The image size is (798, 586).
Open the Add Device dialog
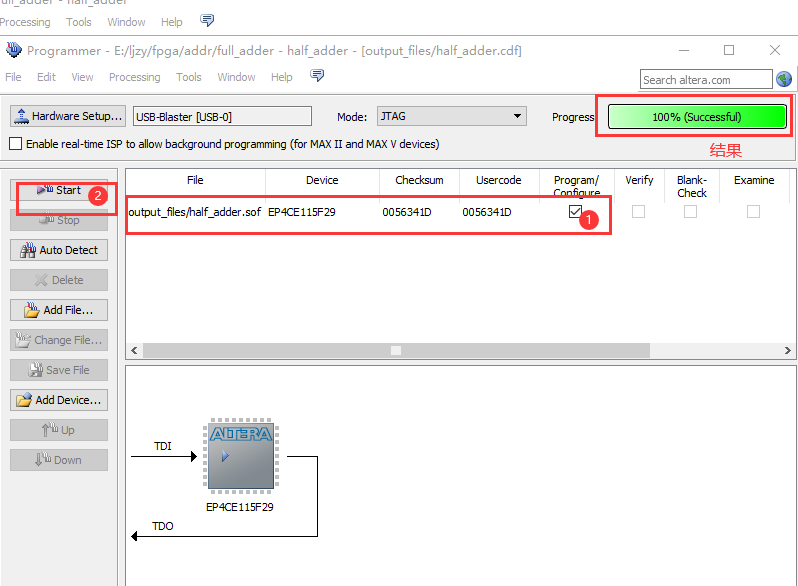pos(59,400)
